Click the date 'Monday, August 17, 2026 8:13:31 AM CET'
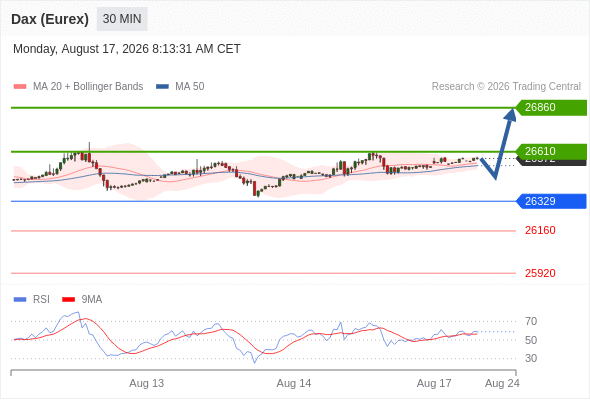 point(127,49)
